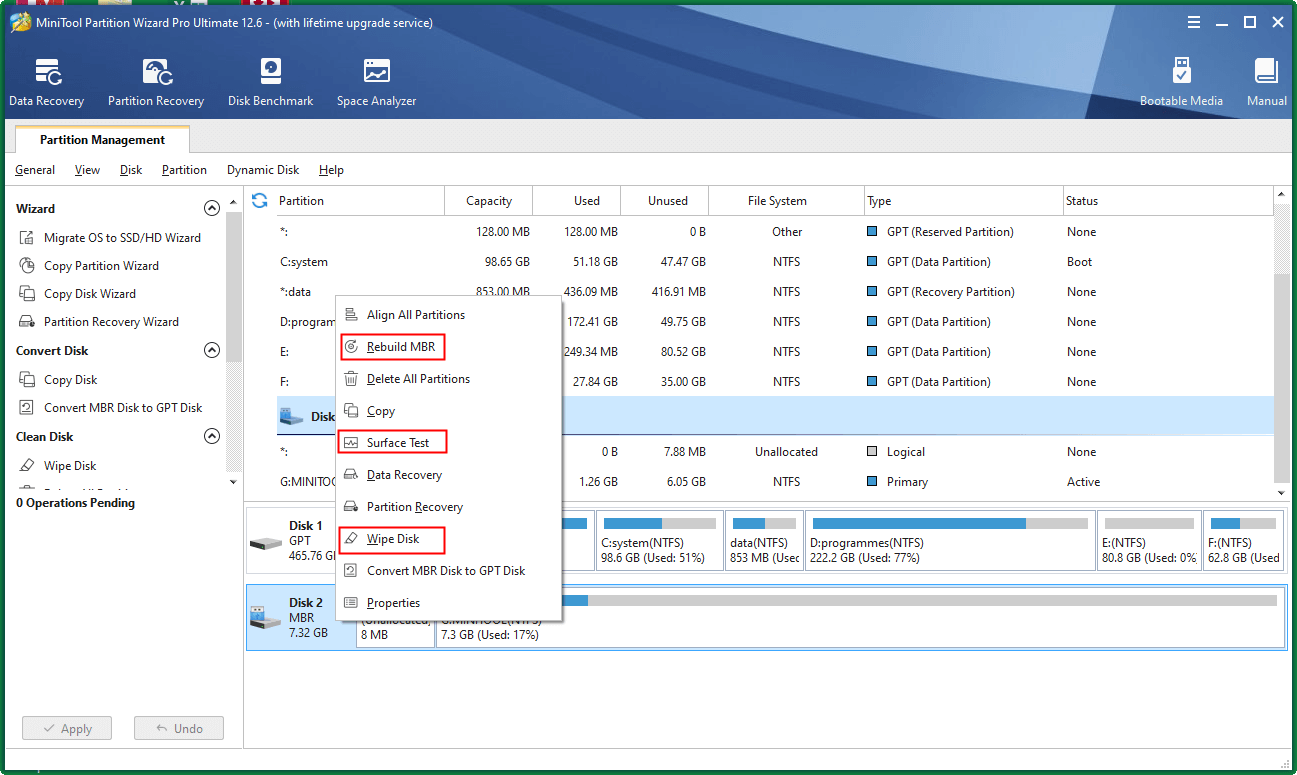Click the Data Recovery icon in the context menu
This screenshot has height=775, width=1297.
[351, 475]
